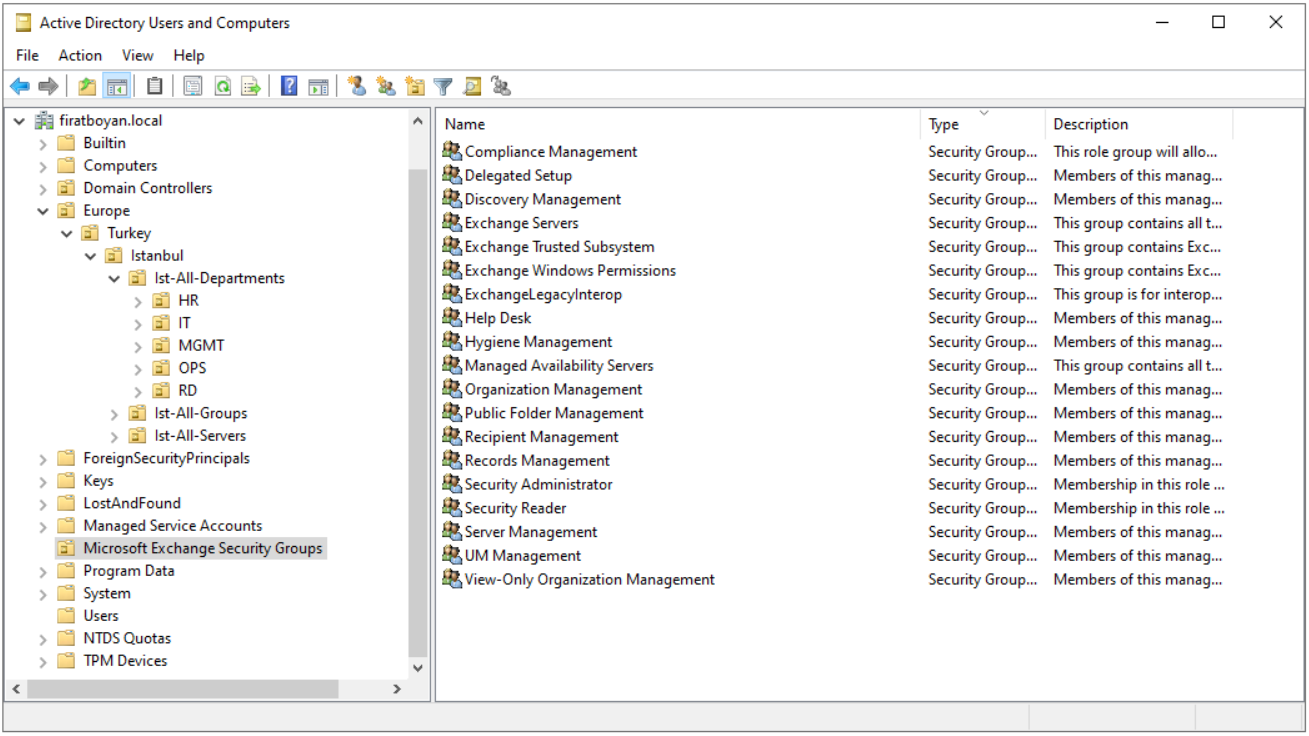This screenshot has width=1309, height=736.
Task: Click group icon beside UM Management
Action: (452, 555)
